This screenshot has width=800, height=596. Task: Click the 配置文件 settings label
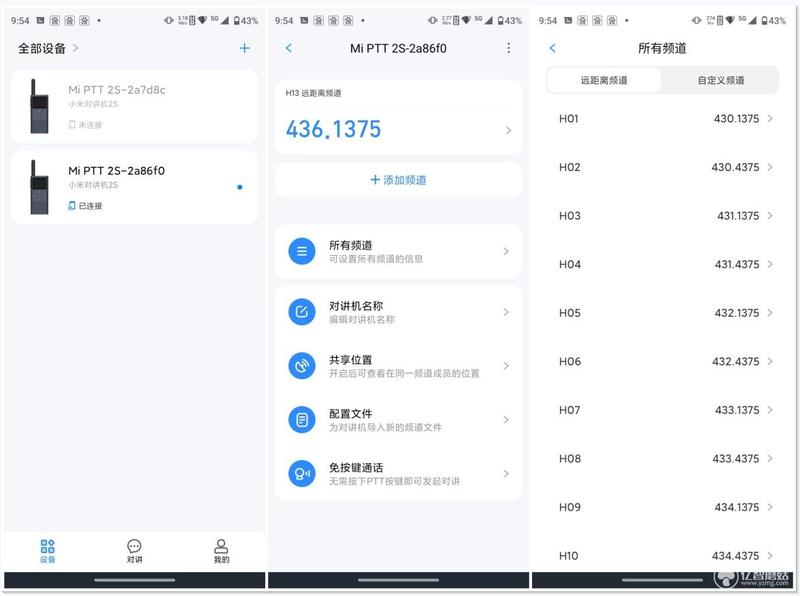click(351, 414)
